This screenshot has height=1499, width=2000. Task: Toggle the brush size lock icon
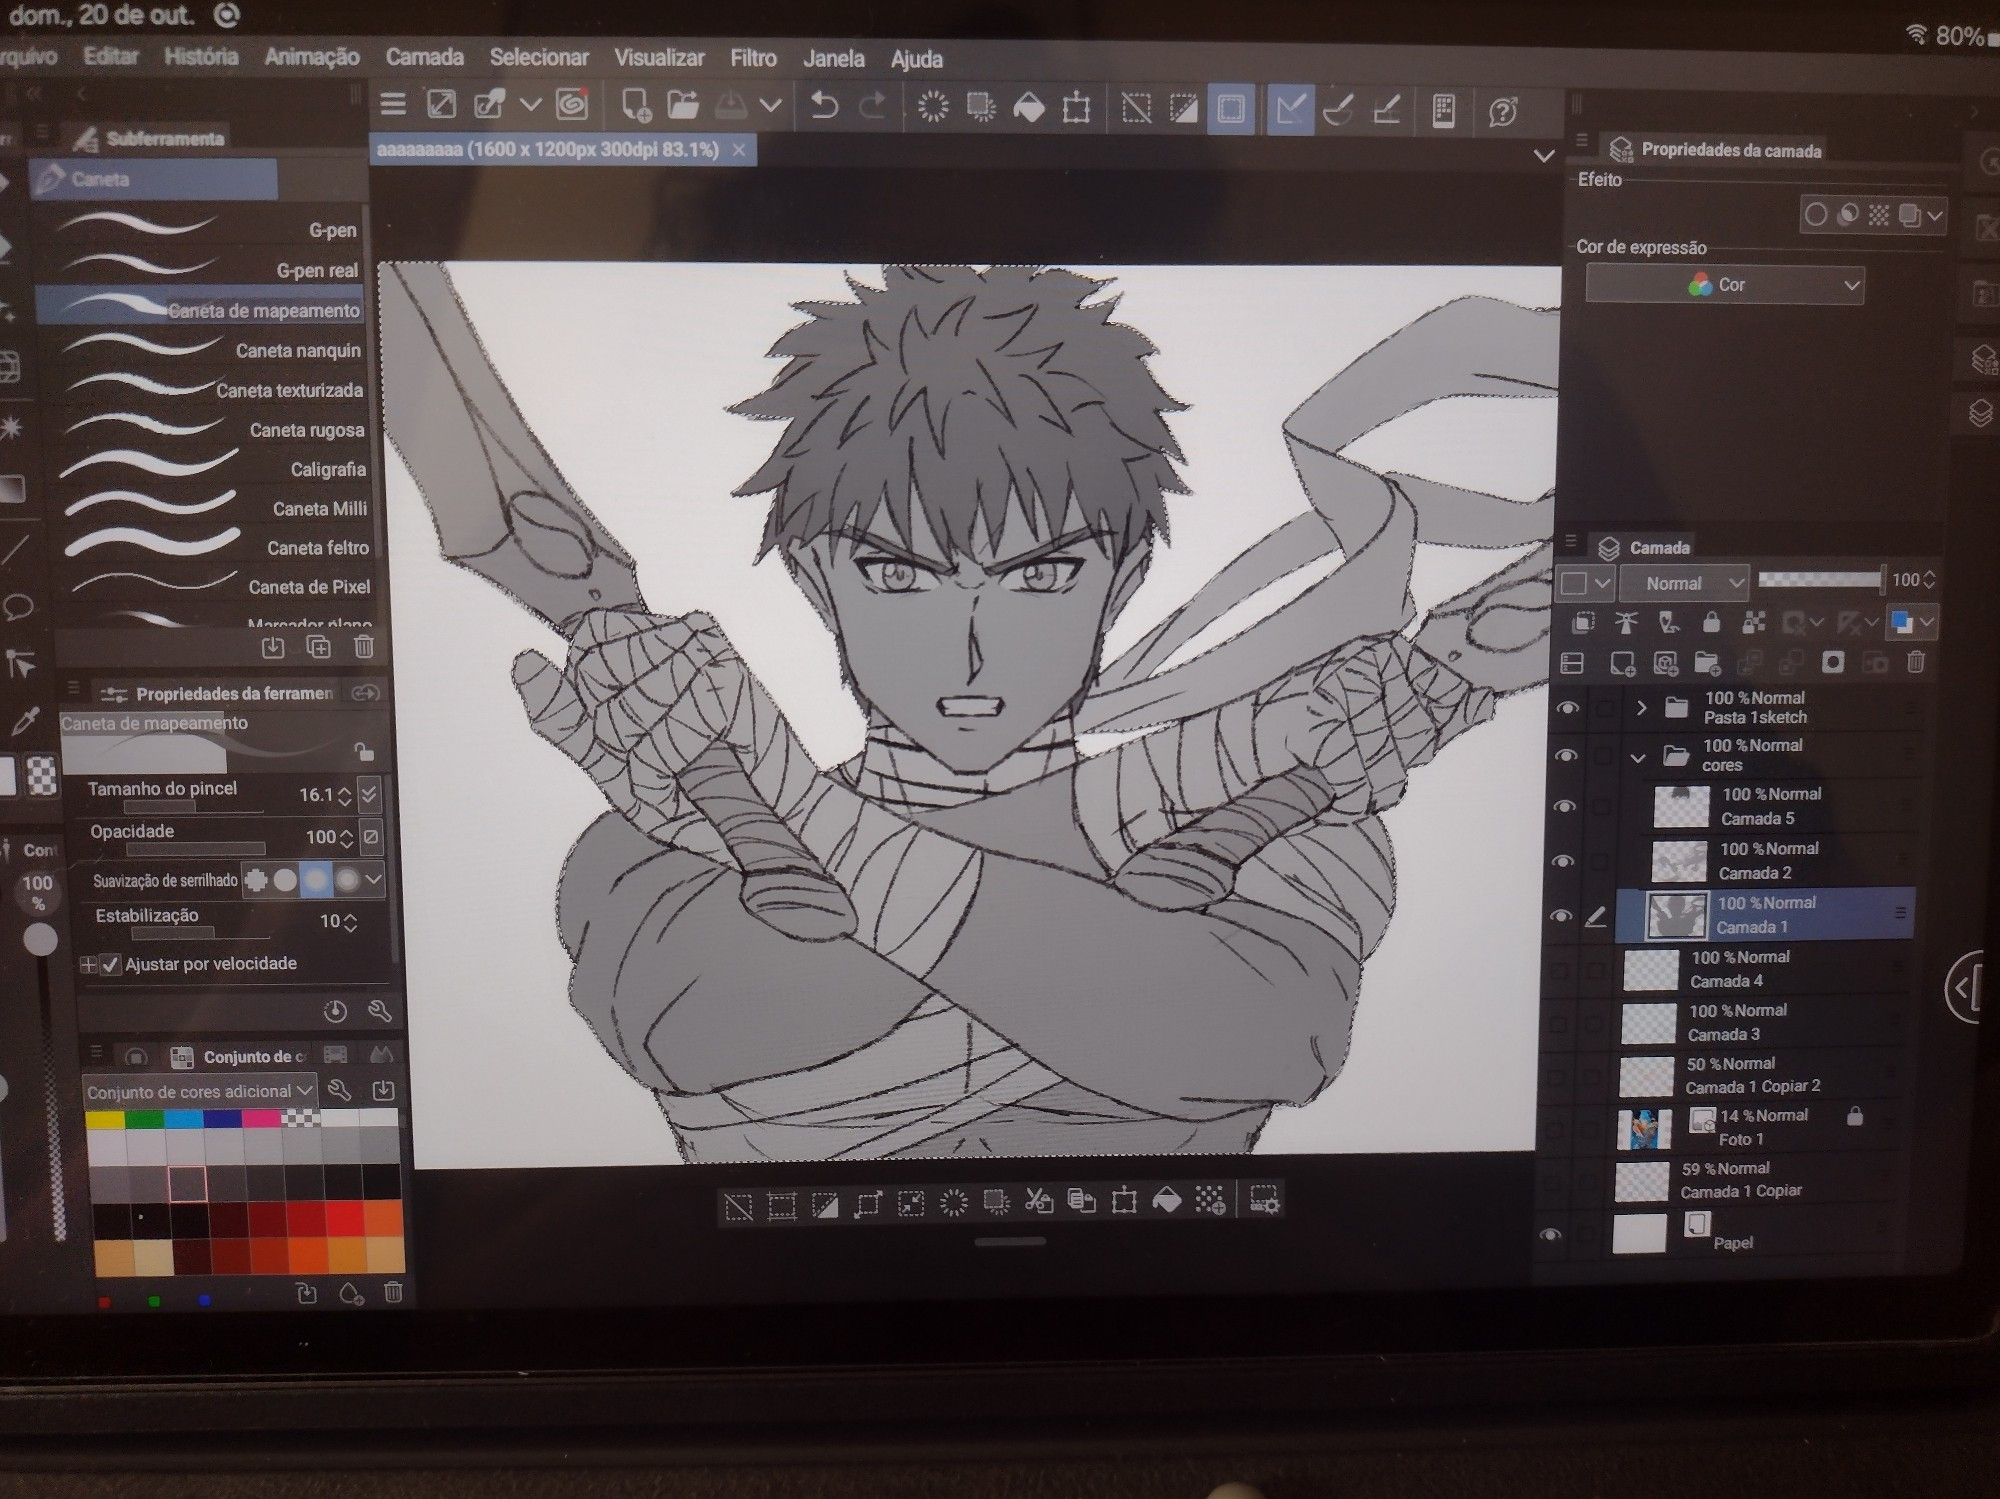pyautogui.click(x=363, y=752)
